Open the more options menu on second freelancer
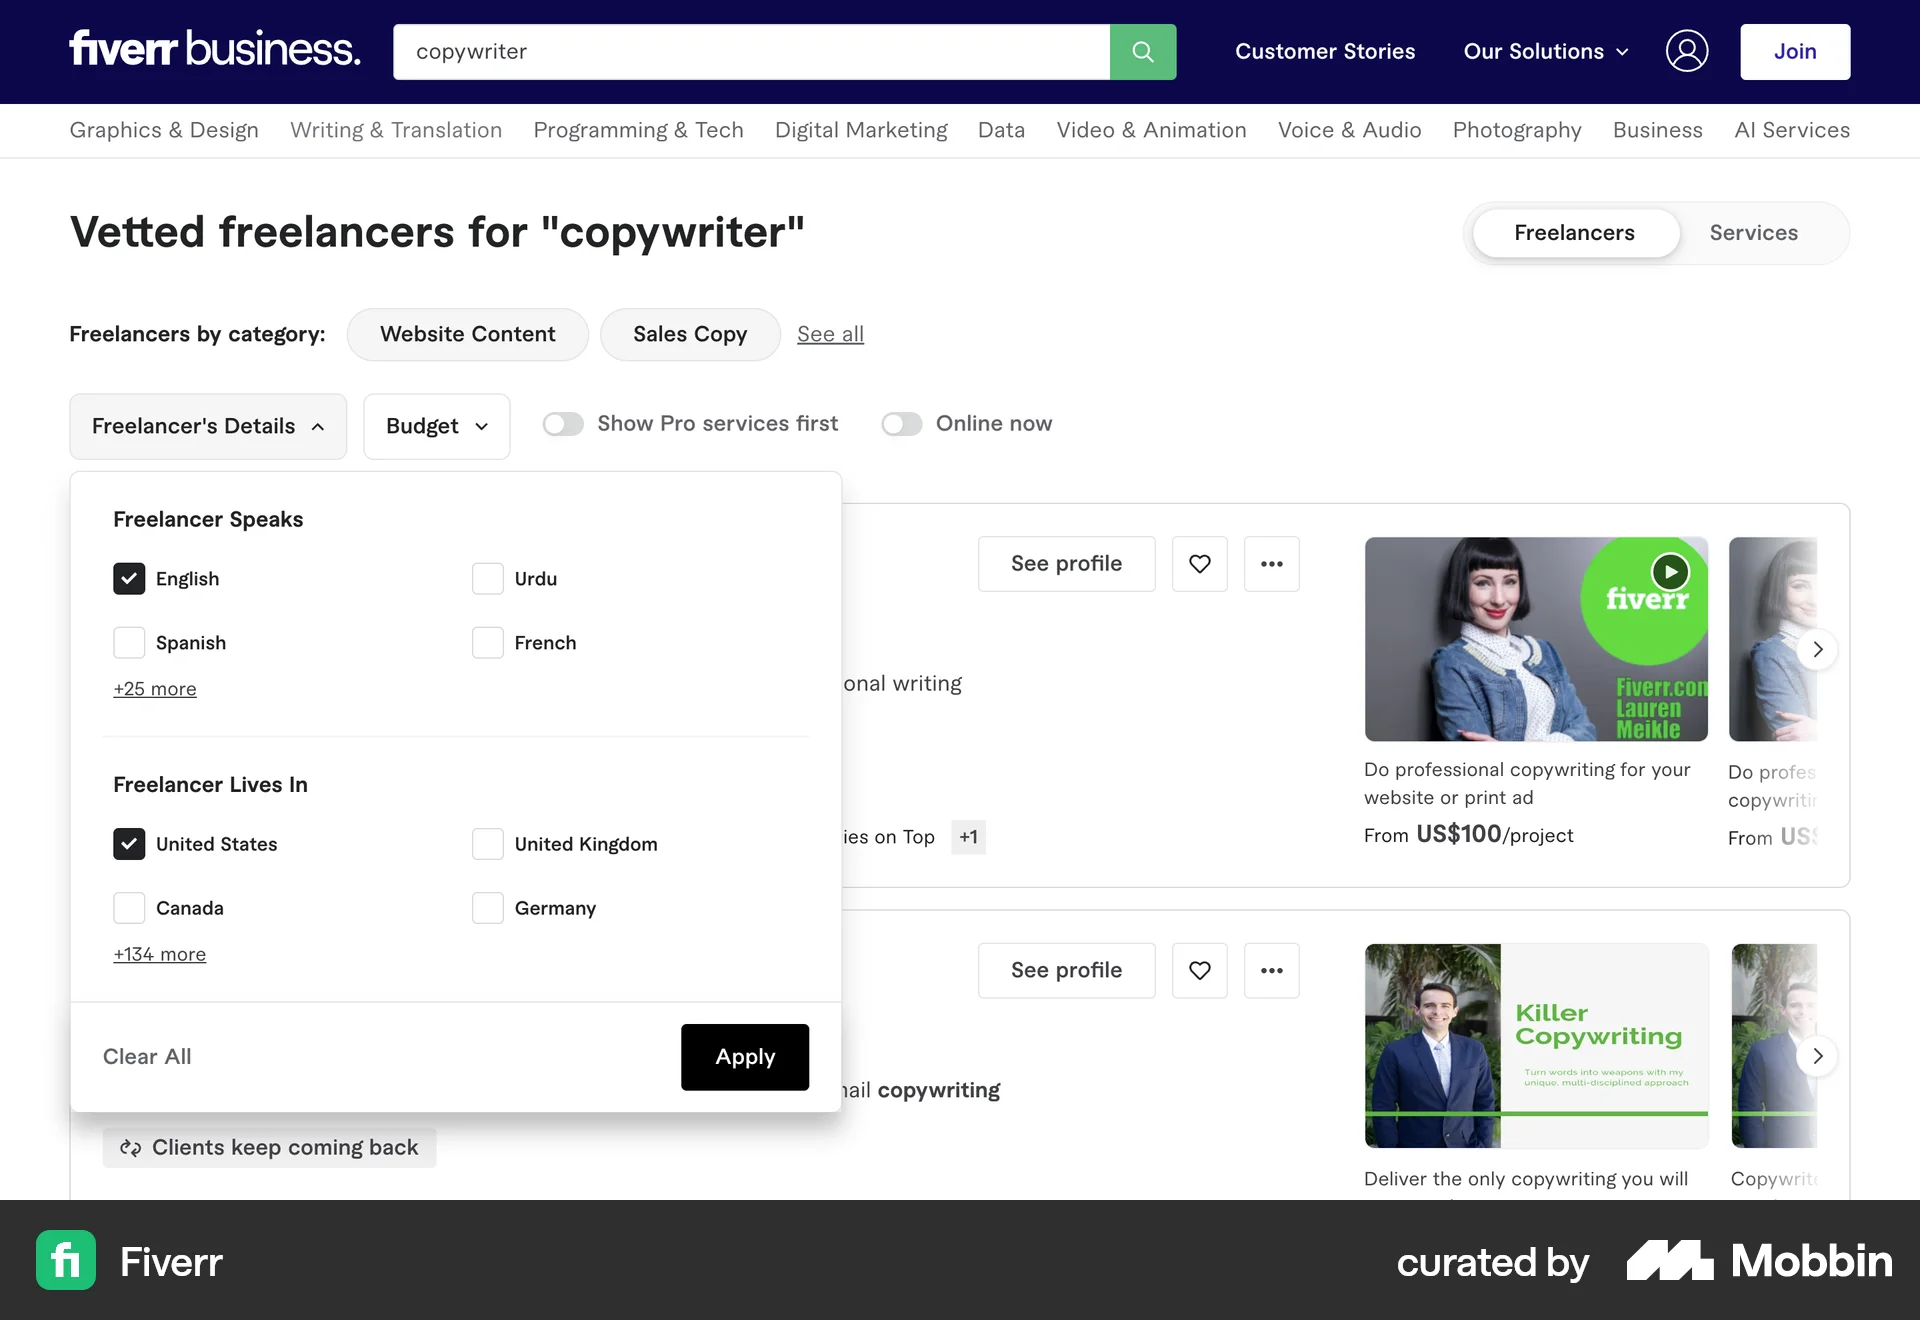 click(1271, 970)
